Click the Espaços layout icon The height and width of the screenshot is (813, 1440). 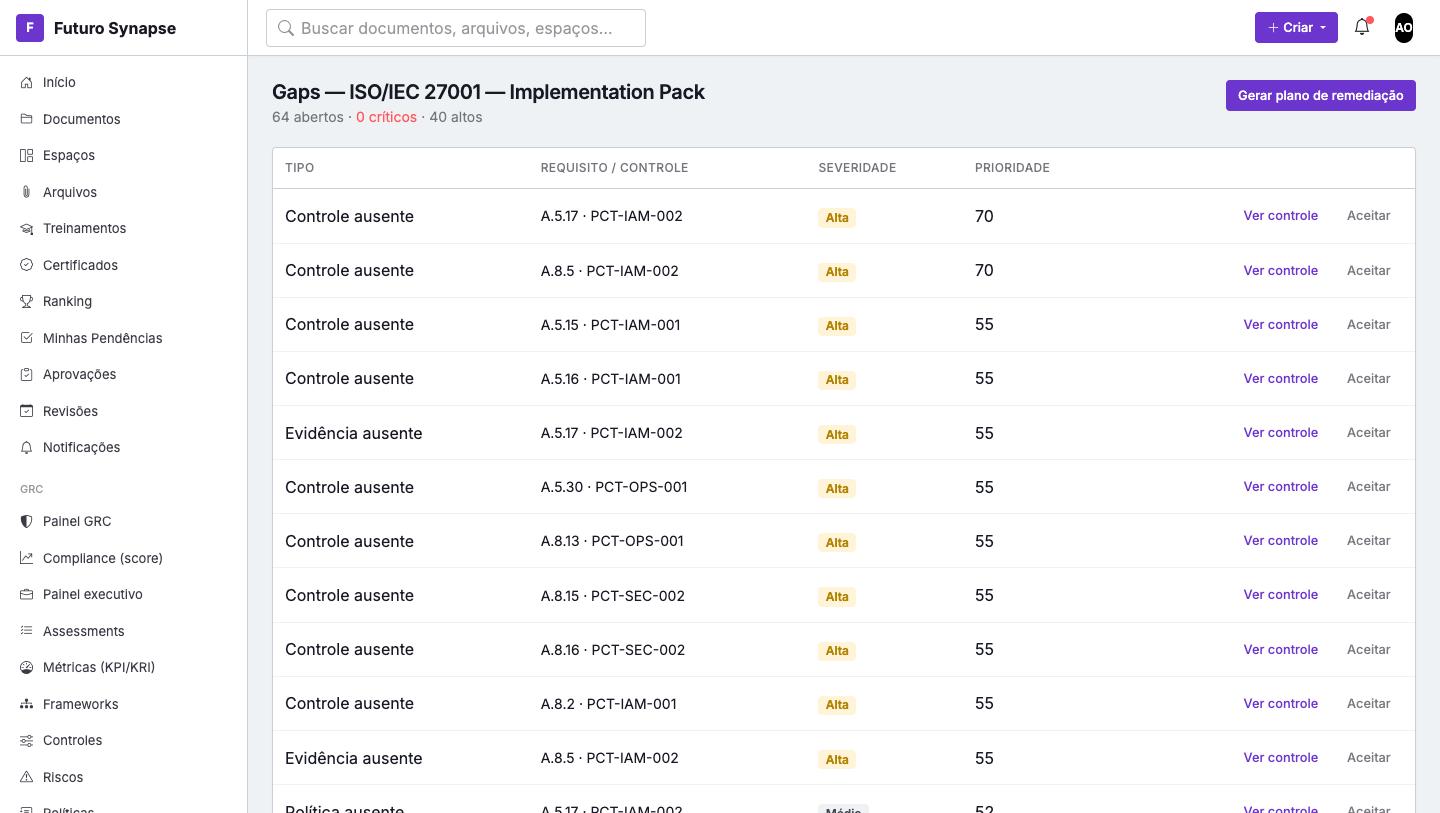[27, 155]
